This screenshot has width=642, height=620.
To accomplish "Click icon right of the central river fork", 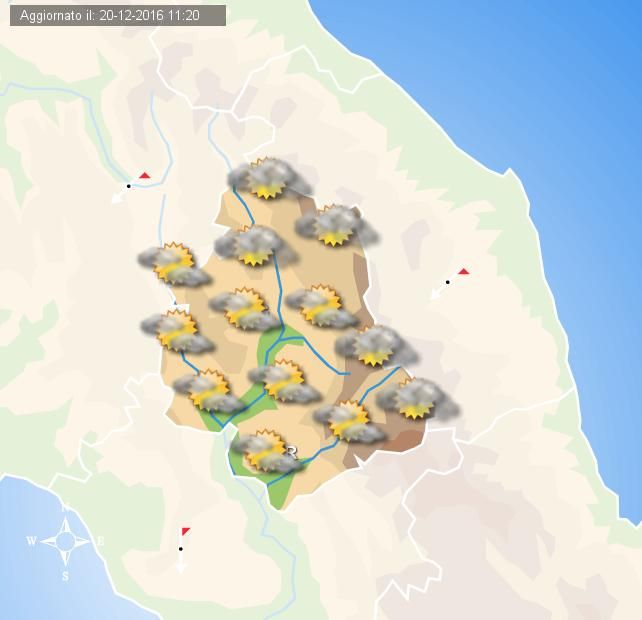I will point(320,306).
